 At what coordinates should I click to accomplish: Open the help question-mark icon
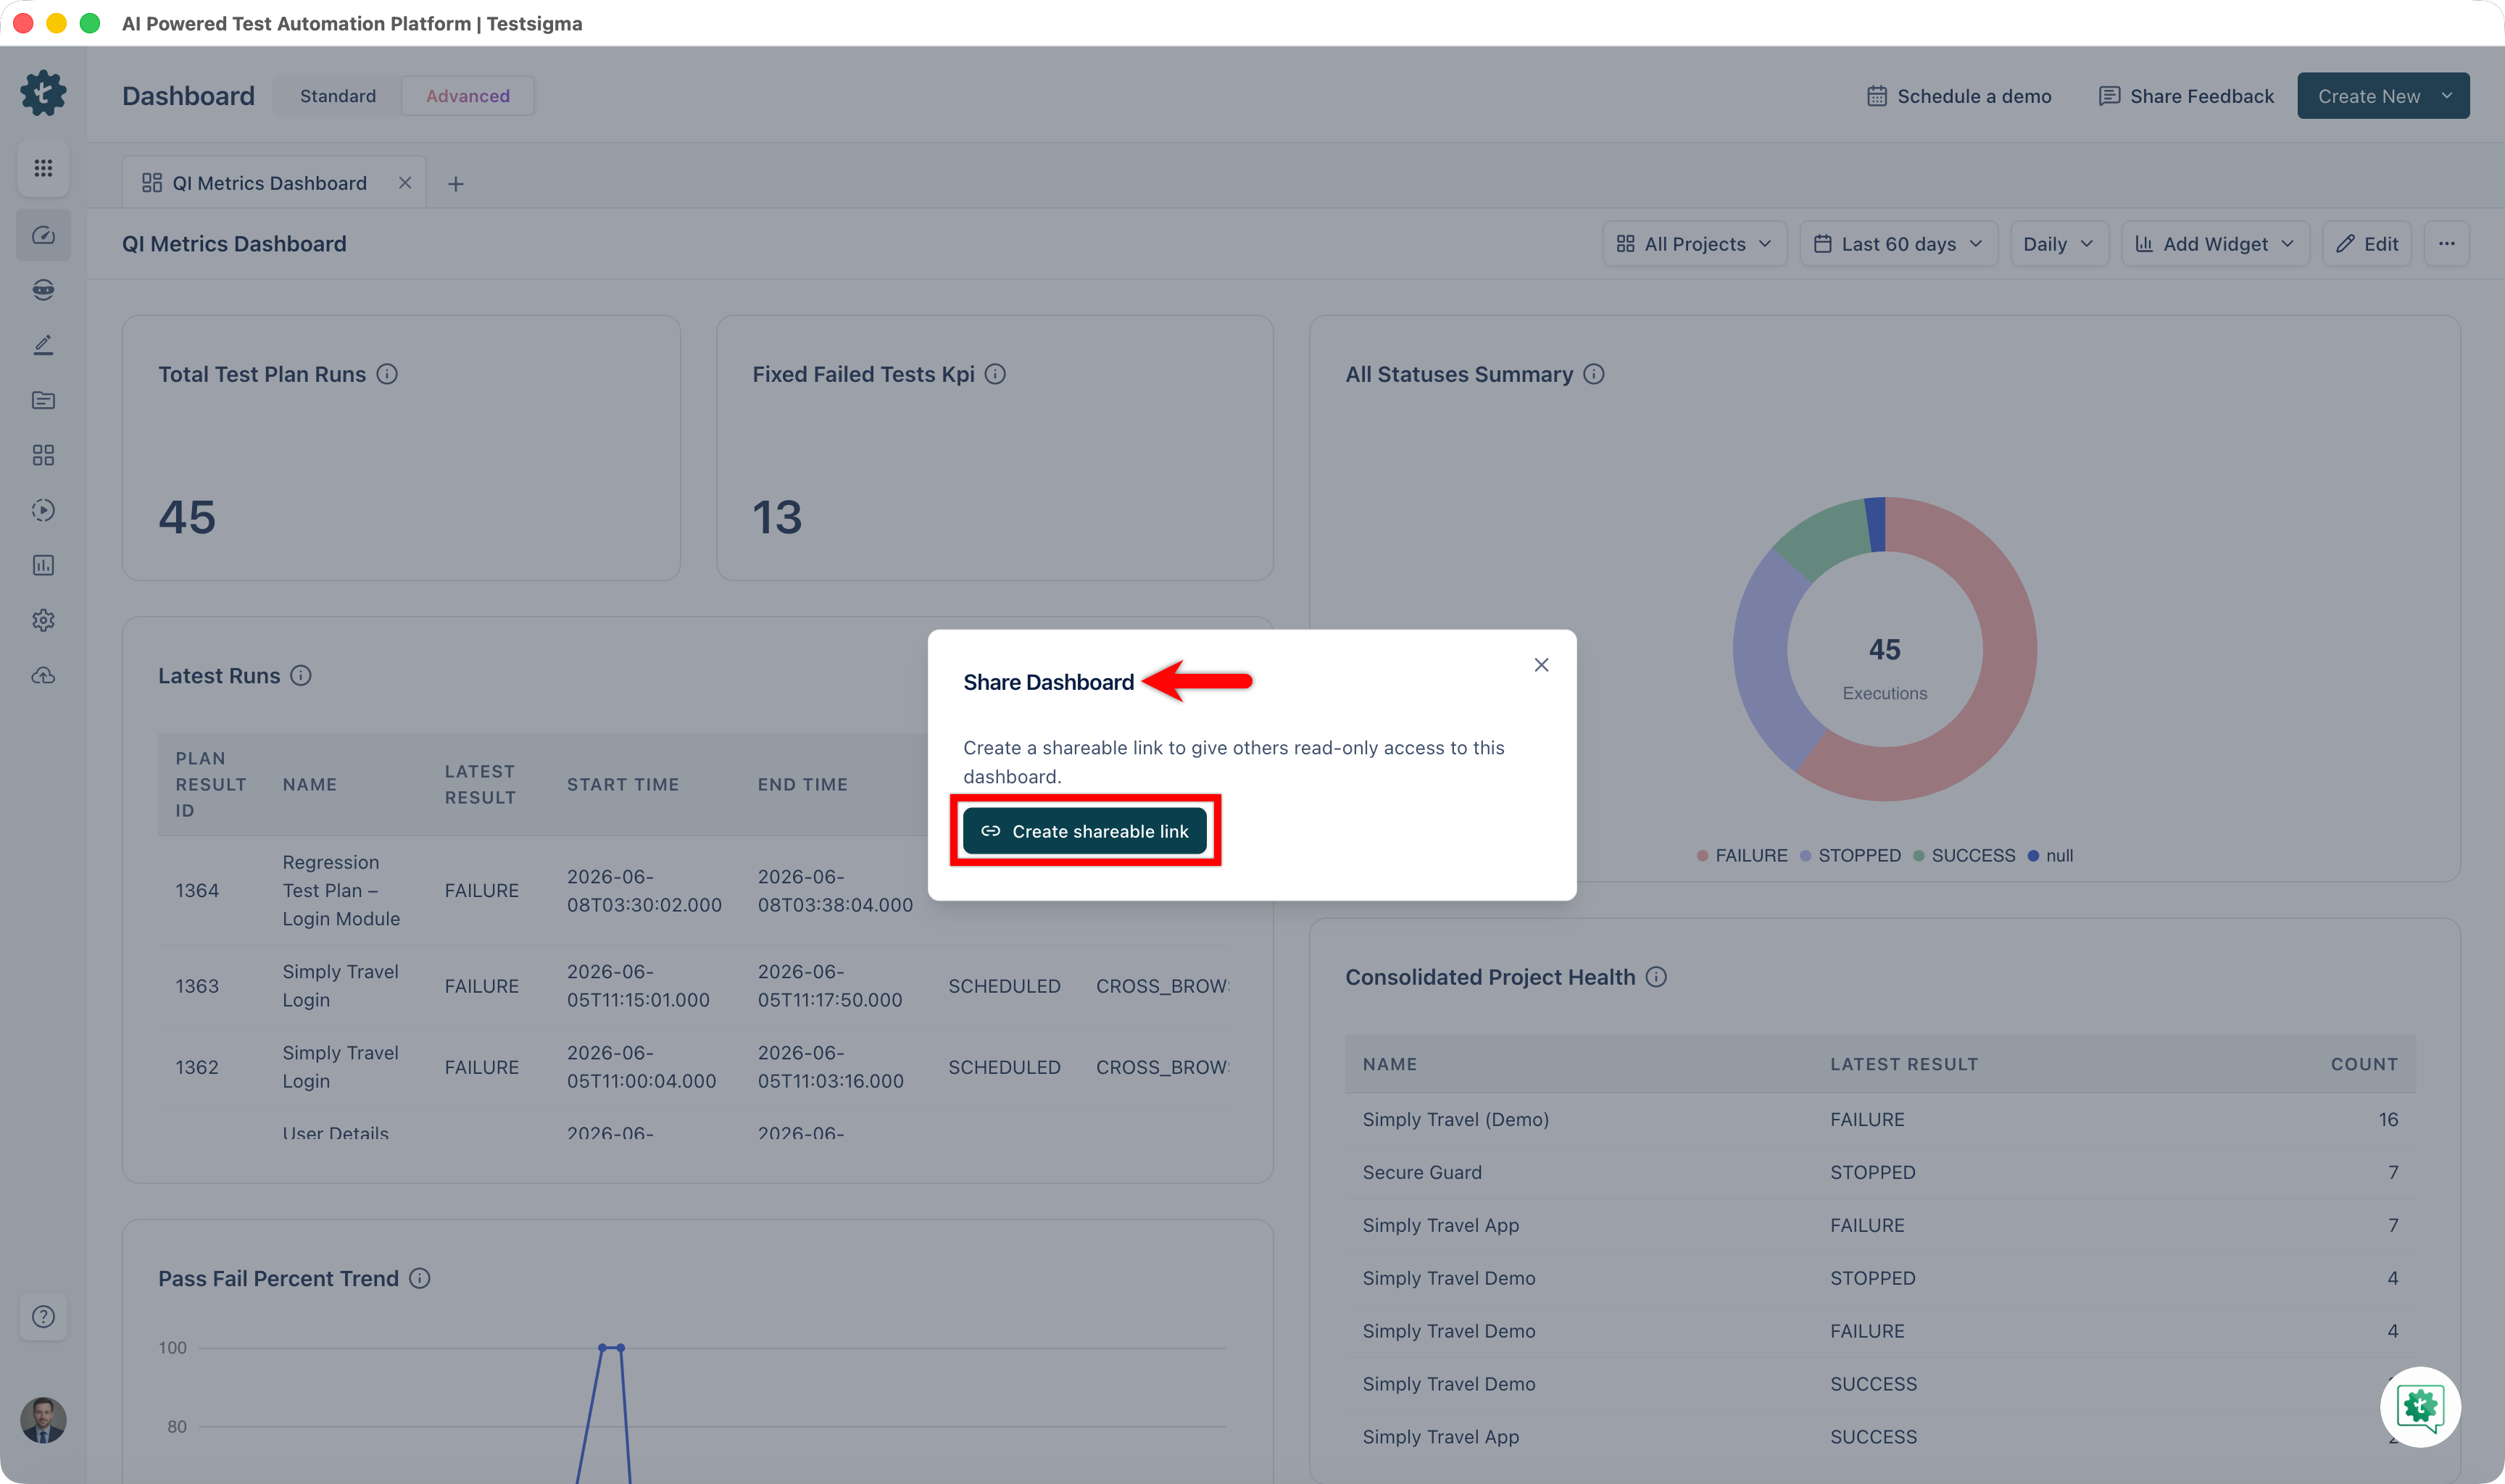43,1316
